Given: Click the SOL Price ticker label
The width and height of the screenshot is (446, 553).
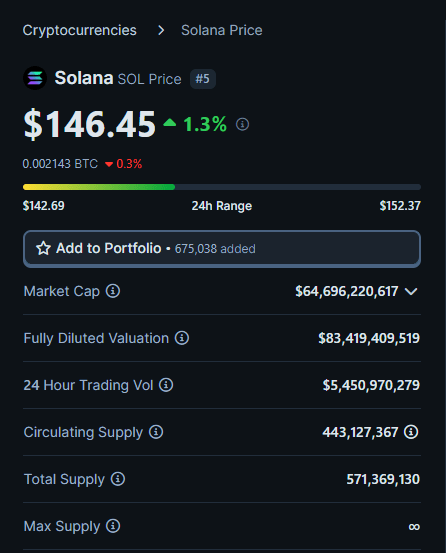Looking at the screenshot, I should coord(149,79).
